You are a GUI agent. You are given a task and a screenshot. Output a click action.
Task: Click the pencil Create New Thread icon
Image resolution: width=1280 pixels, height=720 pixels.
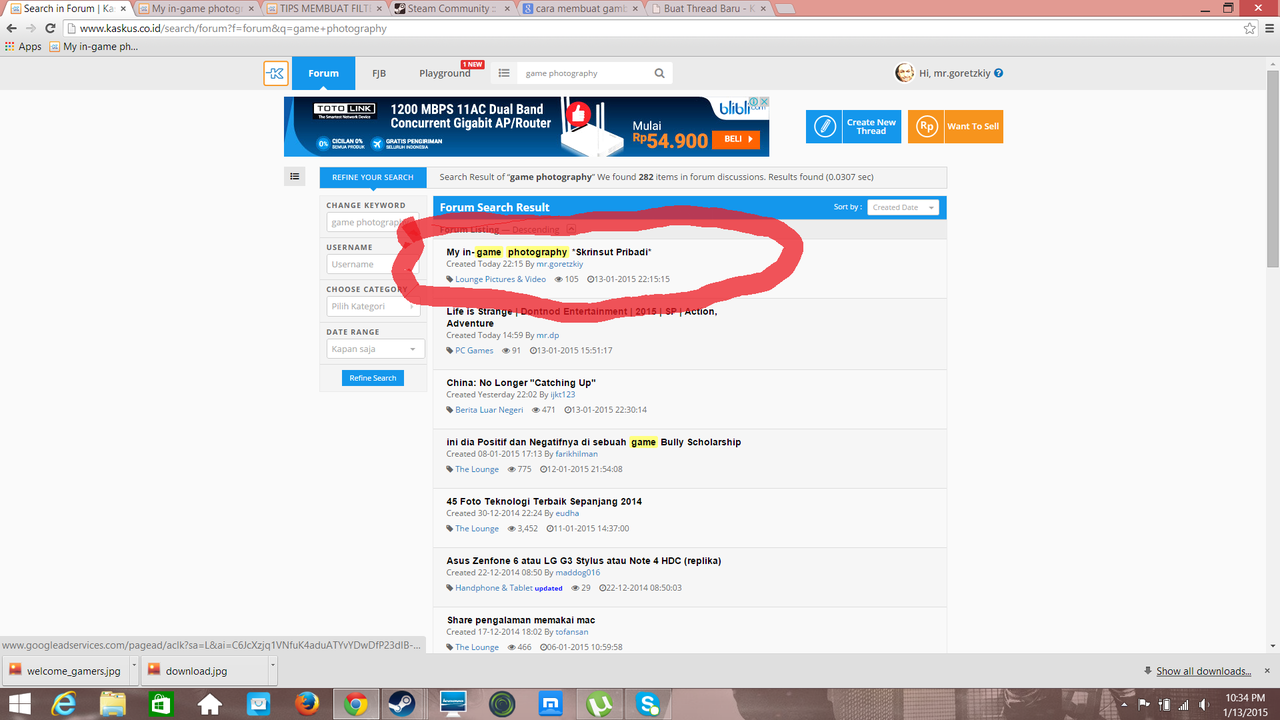click(x=825, y=127)
